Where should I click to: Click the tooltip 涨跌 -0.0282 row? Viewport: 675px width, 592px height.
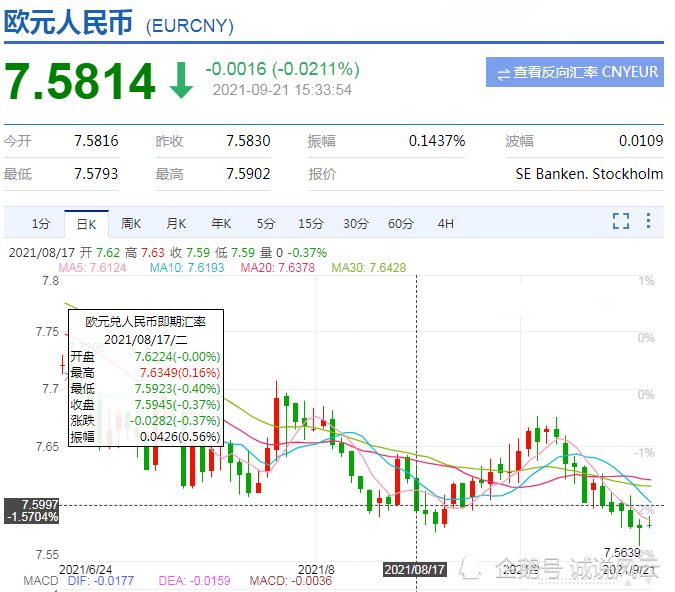pyautogui.click(x=146, y=421)
